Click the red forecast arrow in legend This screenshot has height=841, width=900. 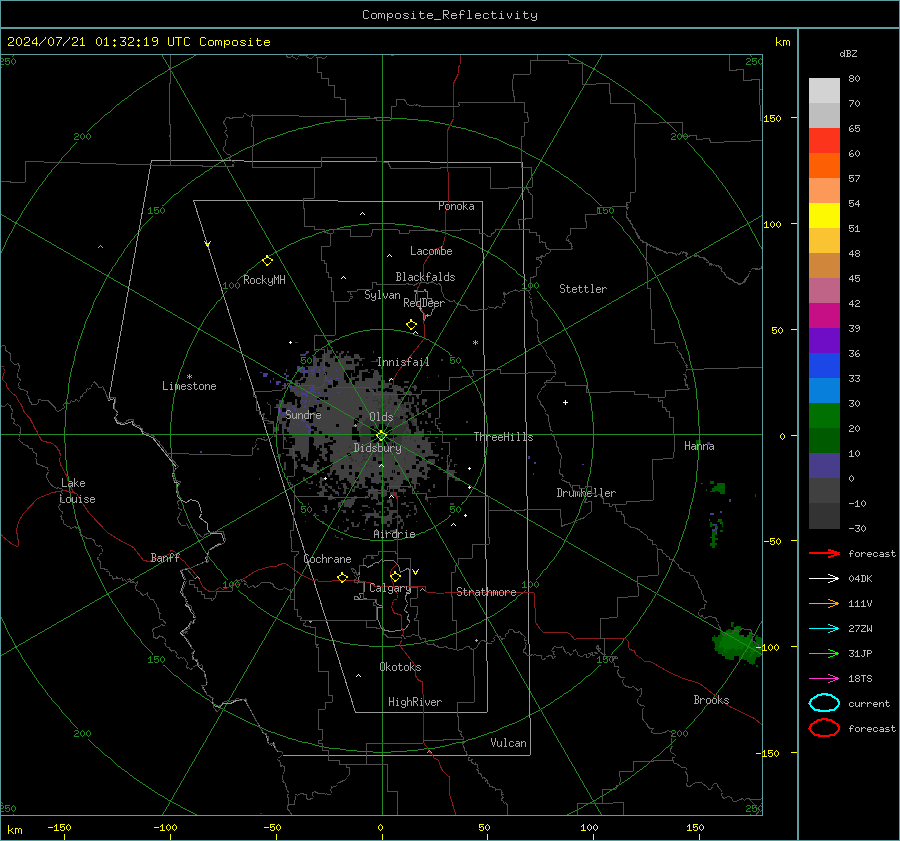(824, 553)
